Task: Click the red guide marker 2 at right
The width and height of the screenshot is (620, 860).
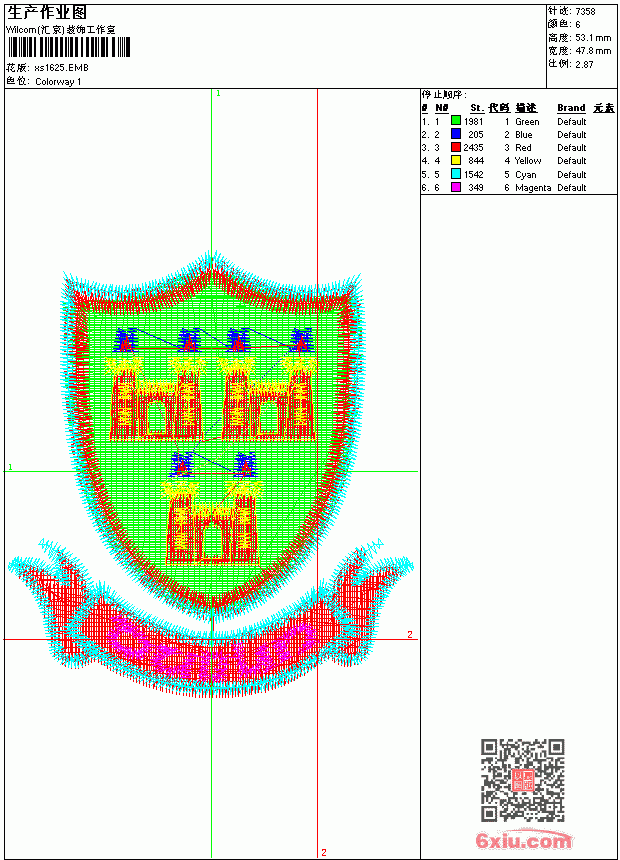Action: point(409,634)
